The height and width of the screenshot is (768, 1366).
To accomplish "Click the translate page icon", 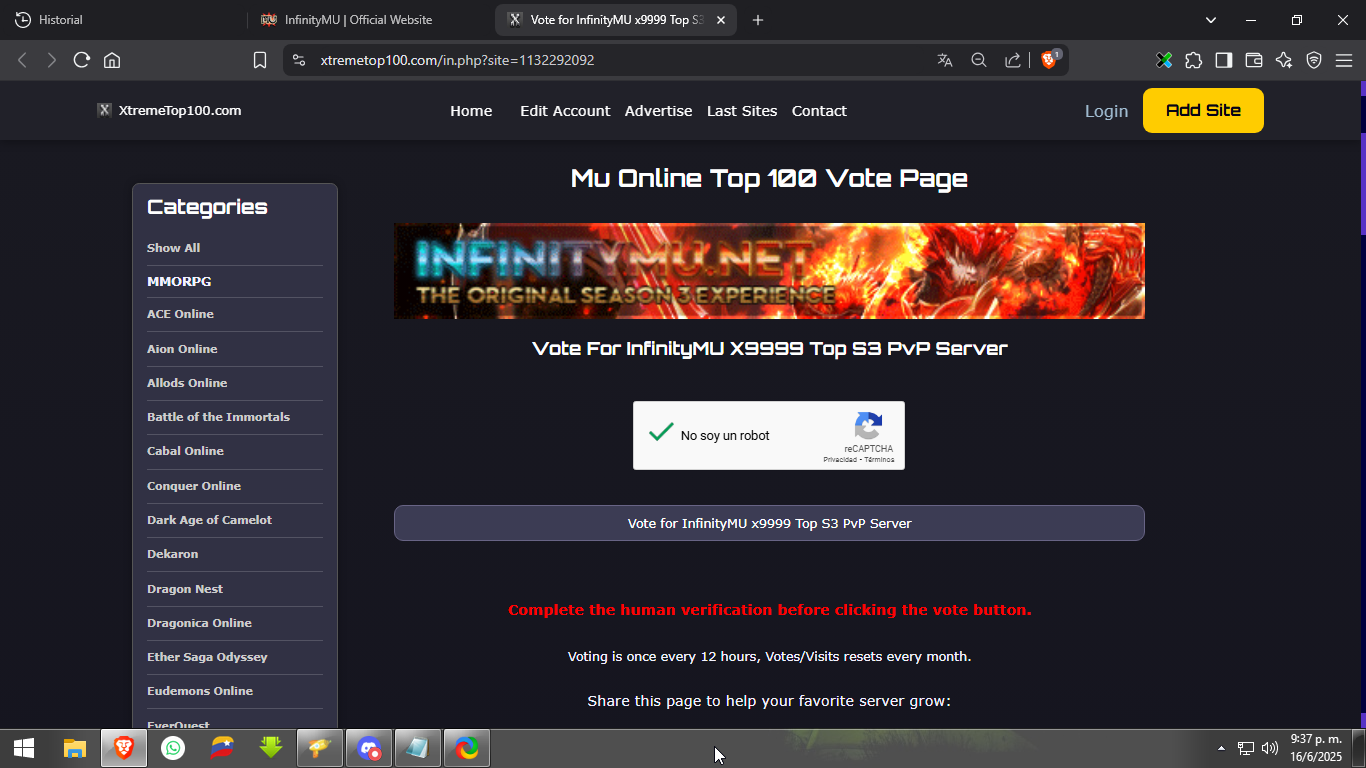I will (945, 60).
